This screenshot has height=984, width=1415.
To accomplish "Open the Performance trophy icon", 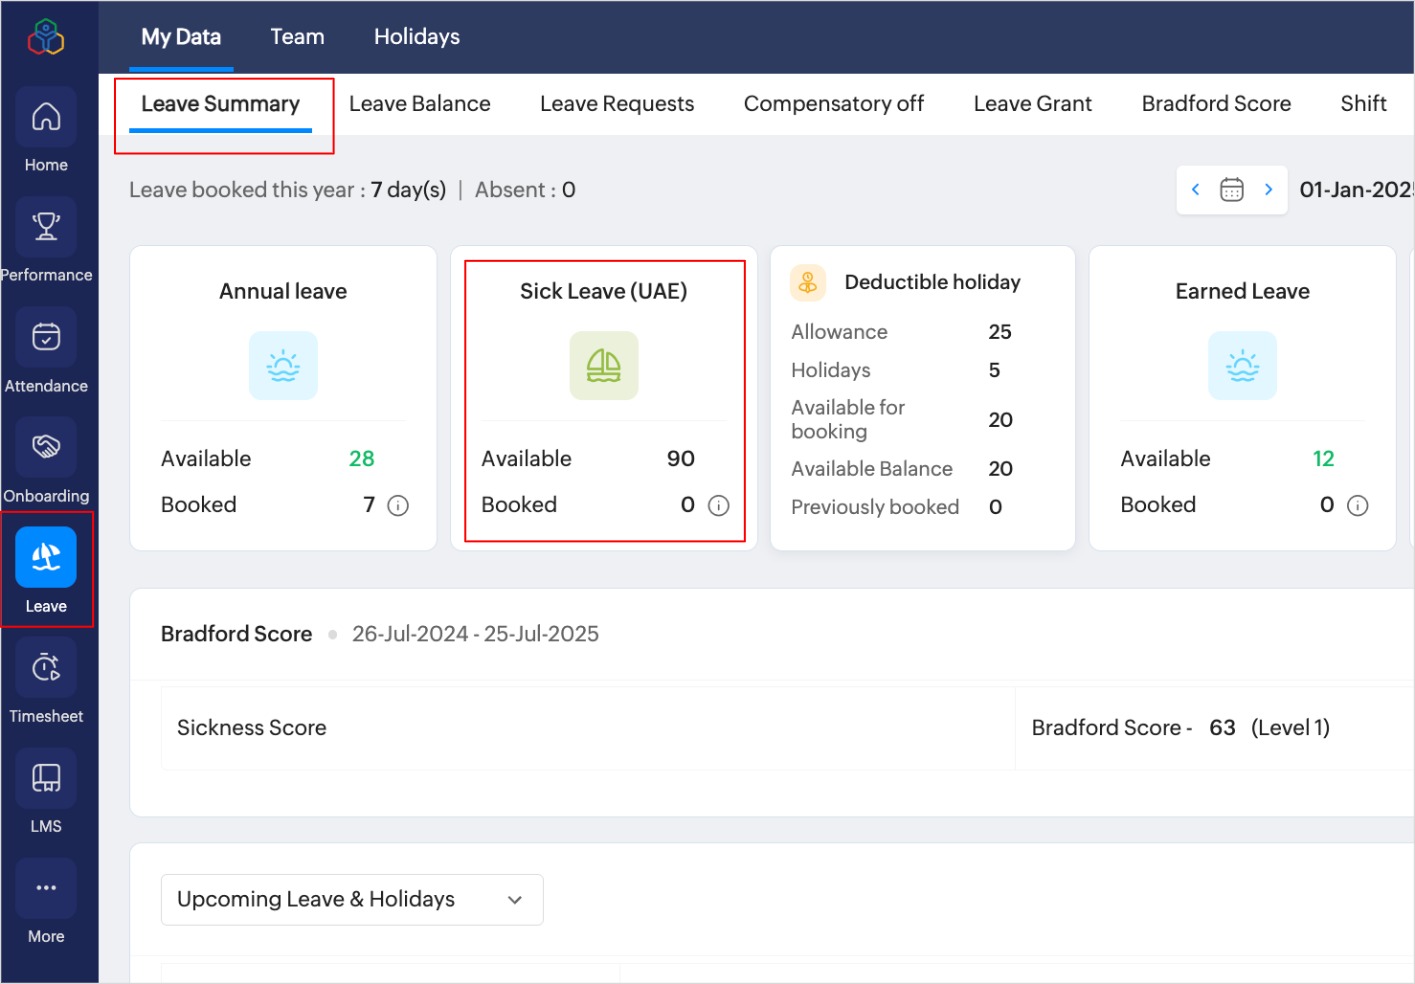I will click(x=46, y=228).
